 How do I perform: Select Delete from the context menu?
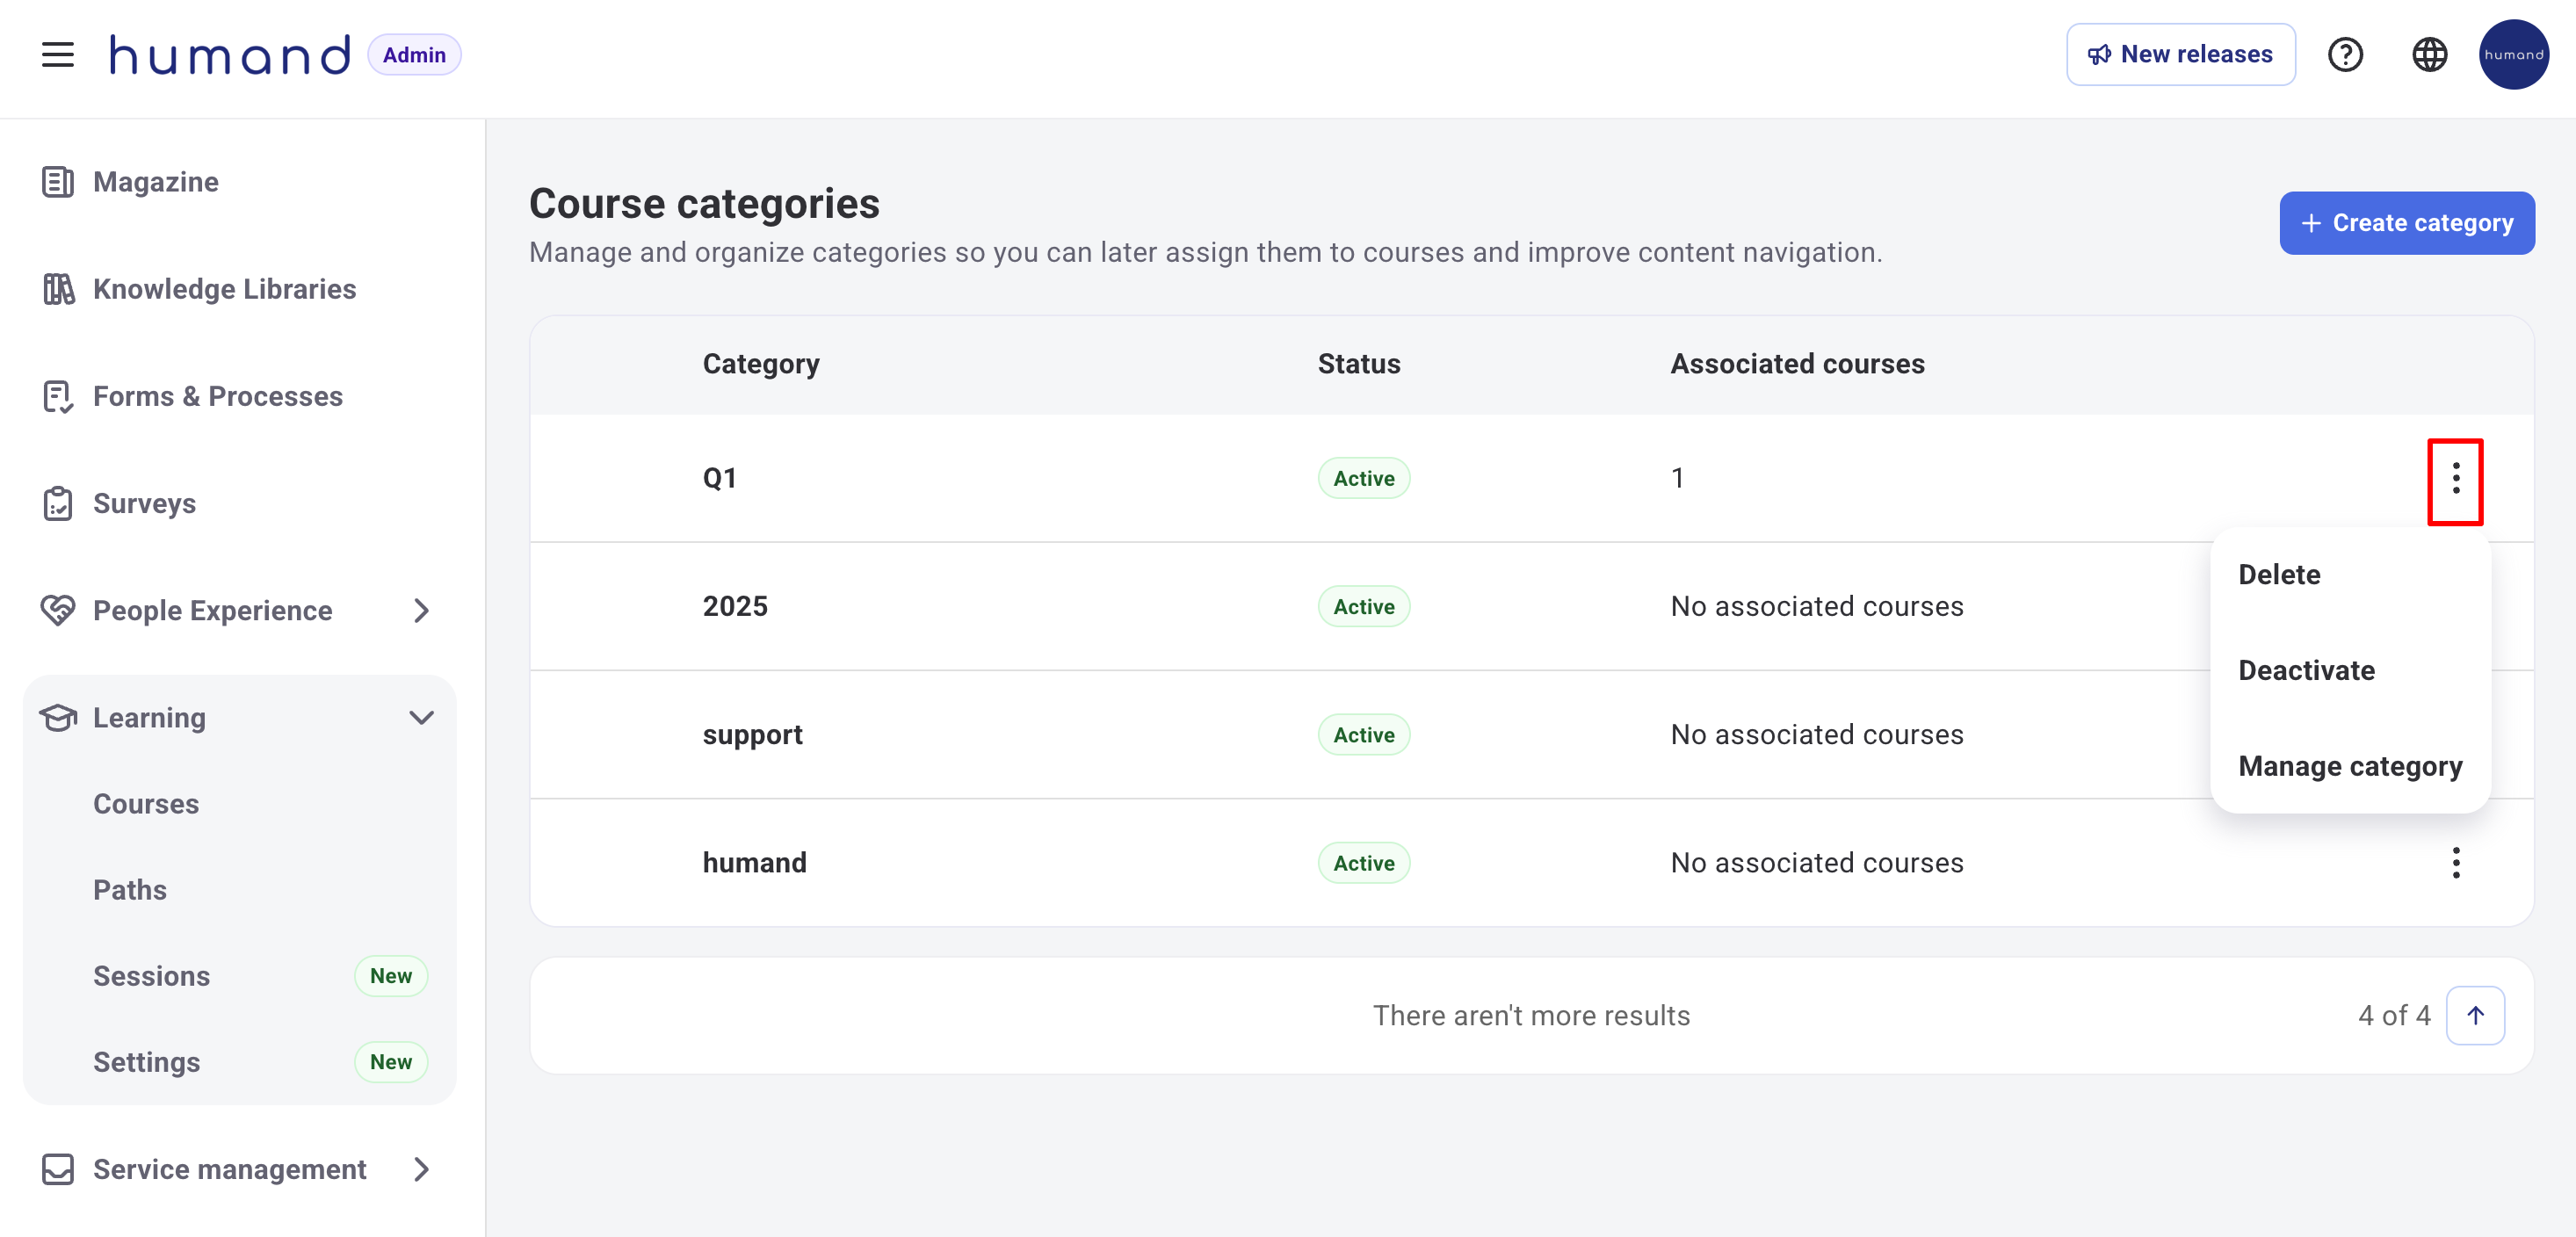[x=2279, y=574]
